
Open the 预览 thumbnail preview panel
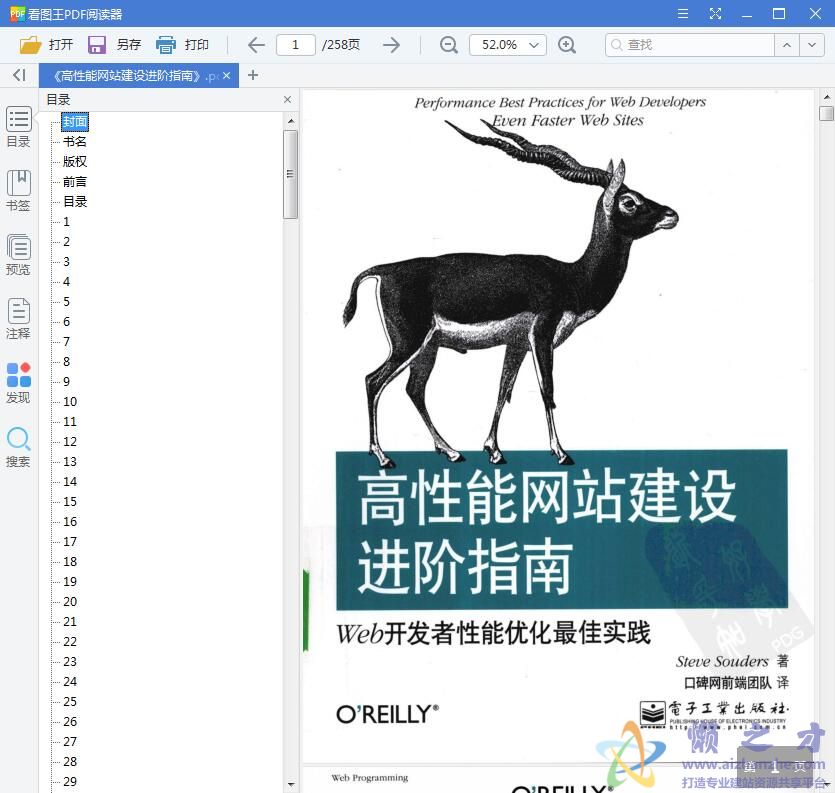tap(19, 255)
